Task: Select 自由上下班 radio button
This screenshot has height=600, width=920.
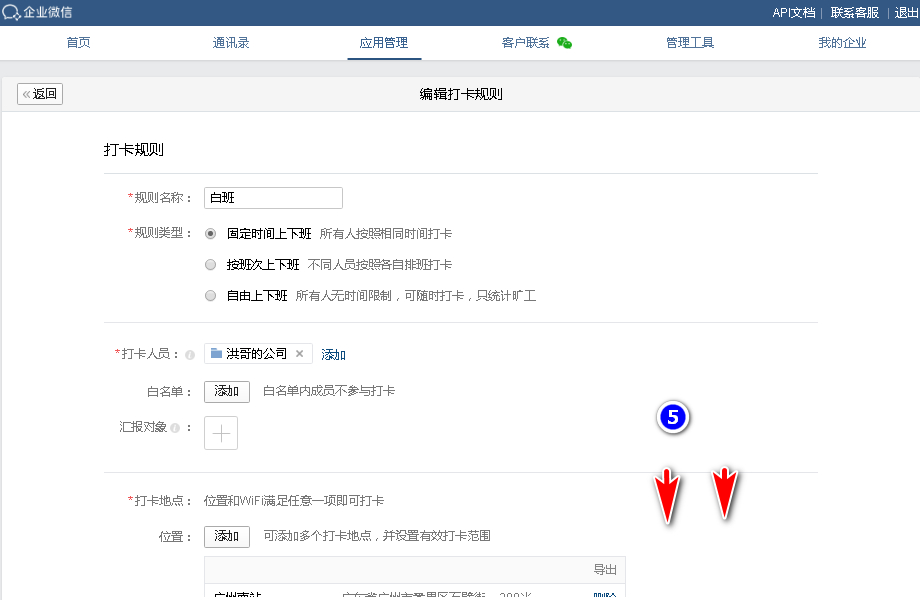Action: pyautogui.click(x=210, y=296)
